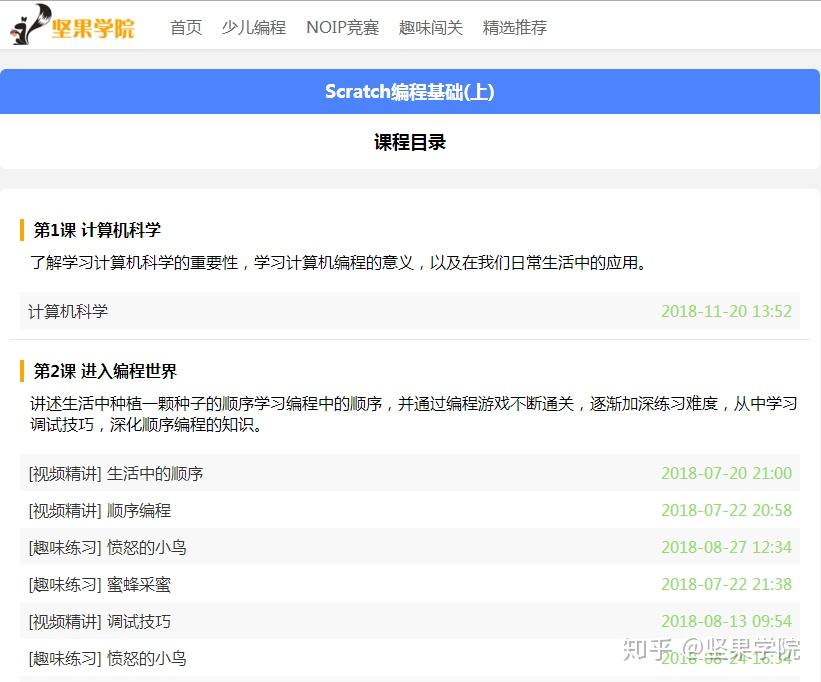Click the 2018-07-20 21:00 timestamp
The width and height of the screenshot is (821, 682).
726,473
